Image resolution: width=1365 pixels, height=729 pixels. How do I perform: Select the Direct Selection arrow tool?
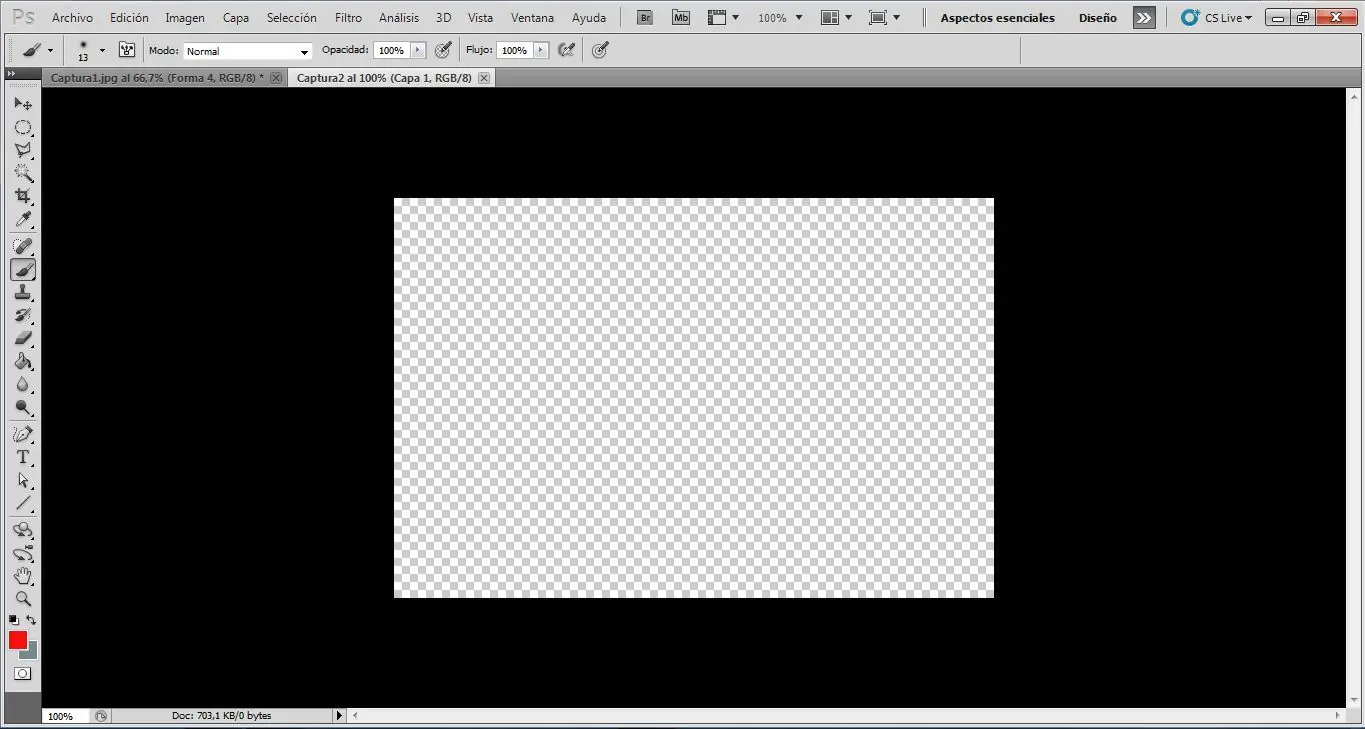click(x=23, y=480)
